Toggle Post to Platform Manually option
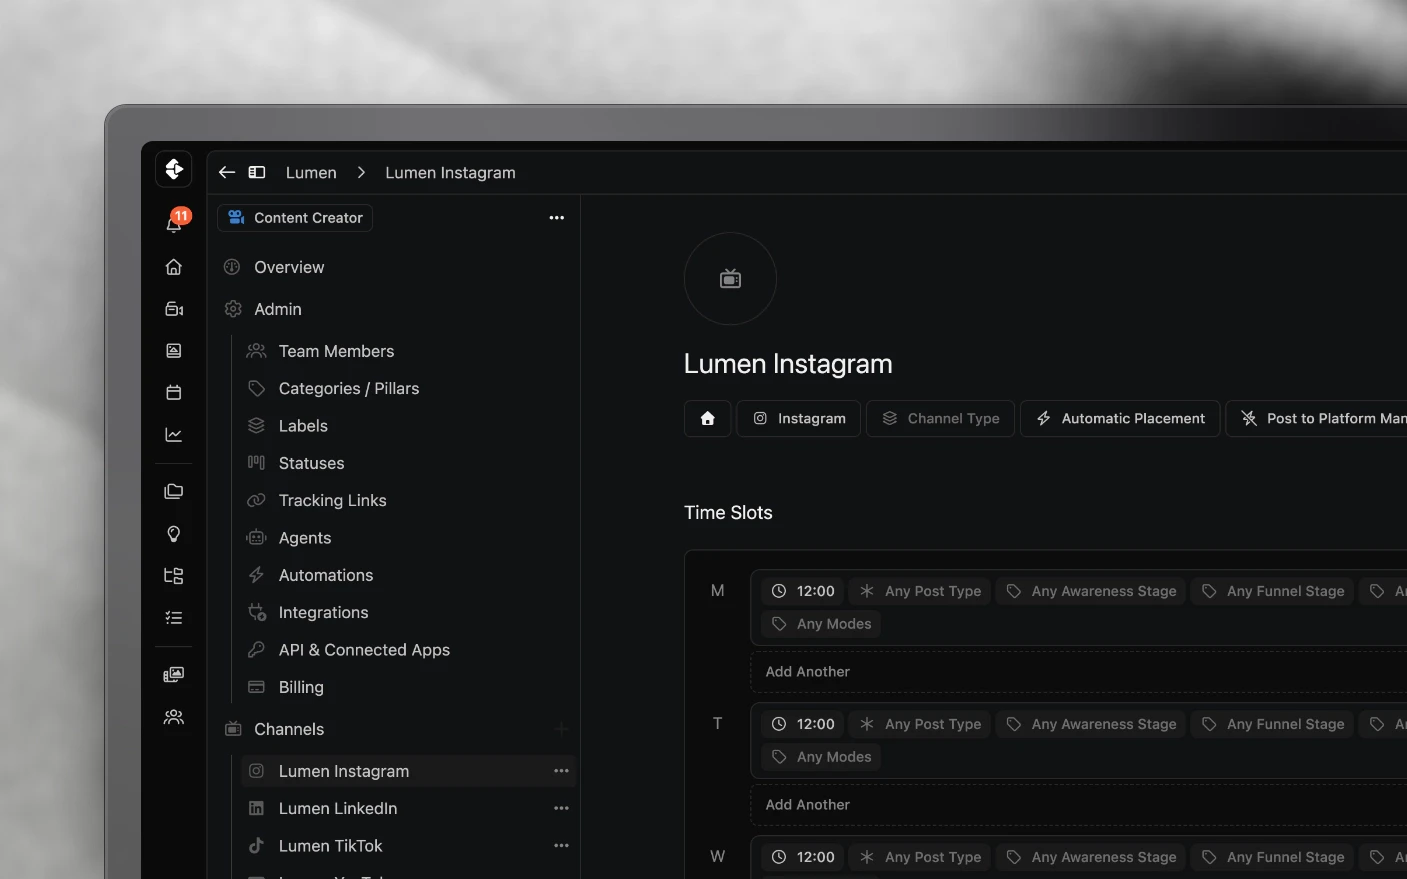 (x=1316, y=419)
